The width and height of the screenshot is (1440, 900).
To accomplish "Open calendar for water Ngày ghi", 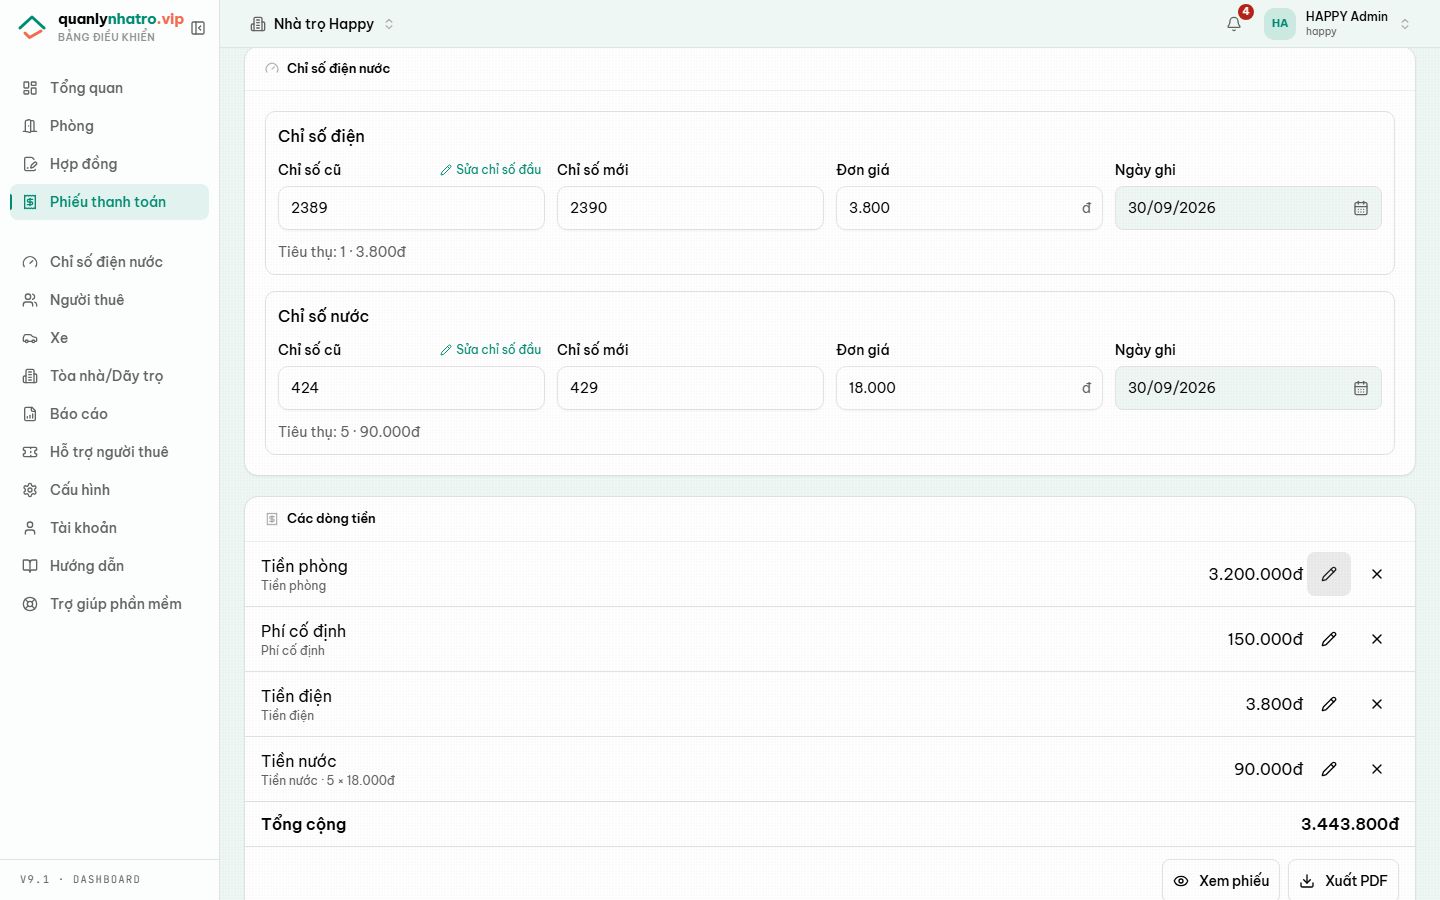I will 1361,388.
